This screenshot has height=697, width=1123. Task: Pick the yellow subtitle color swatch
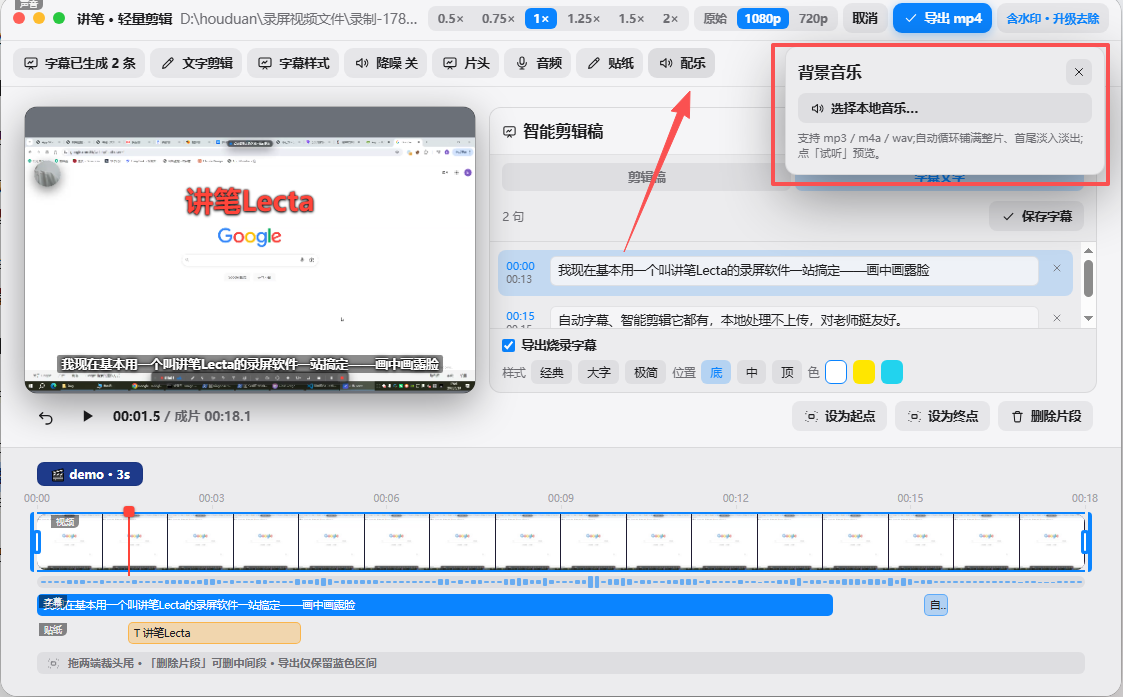point(864,372)
